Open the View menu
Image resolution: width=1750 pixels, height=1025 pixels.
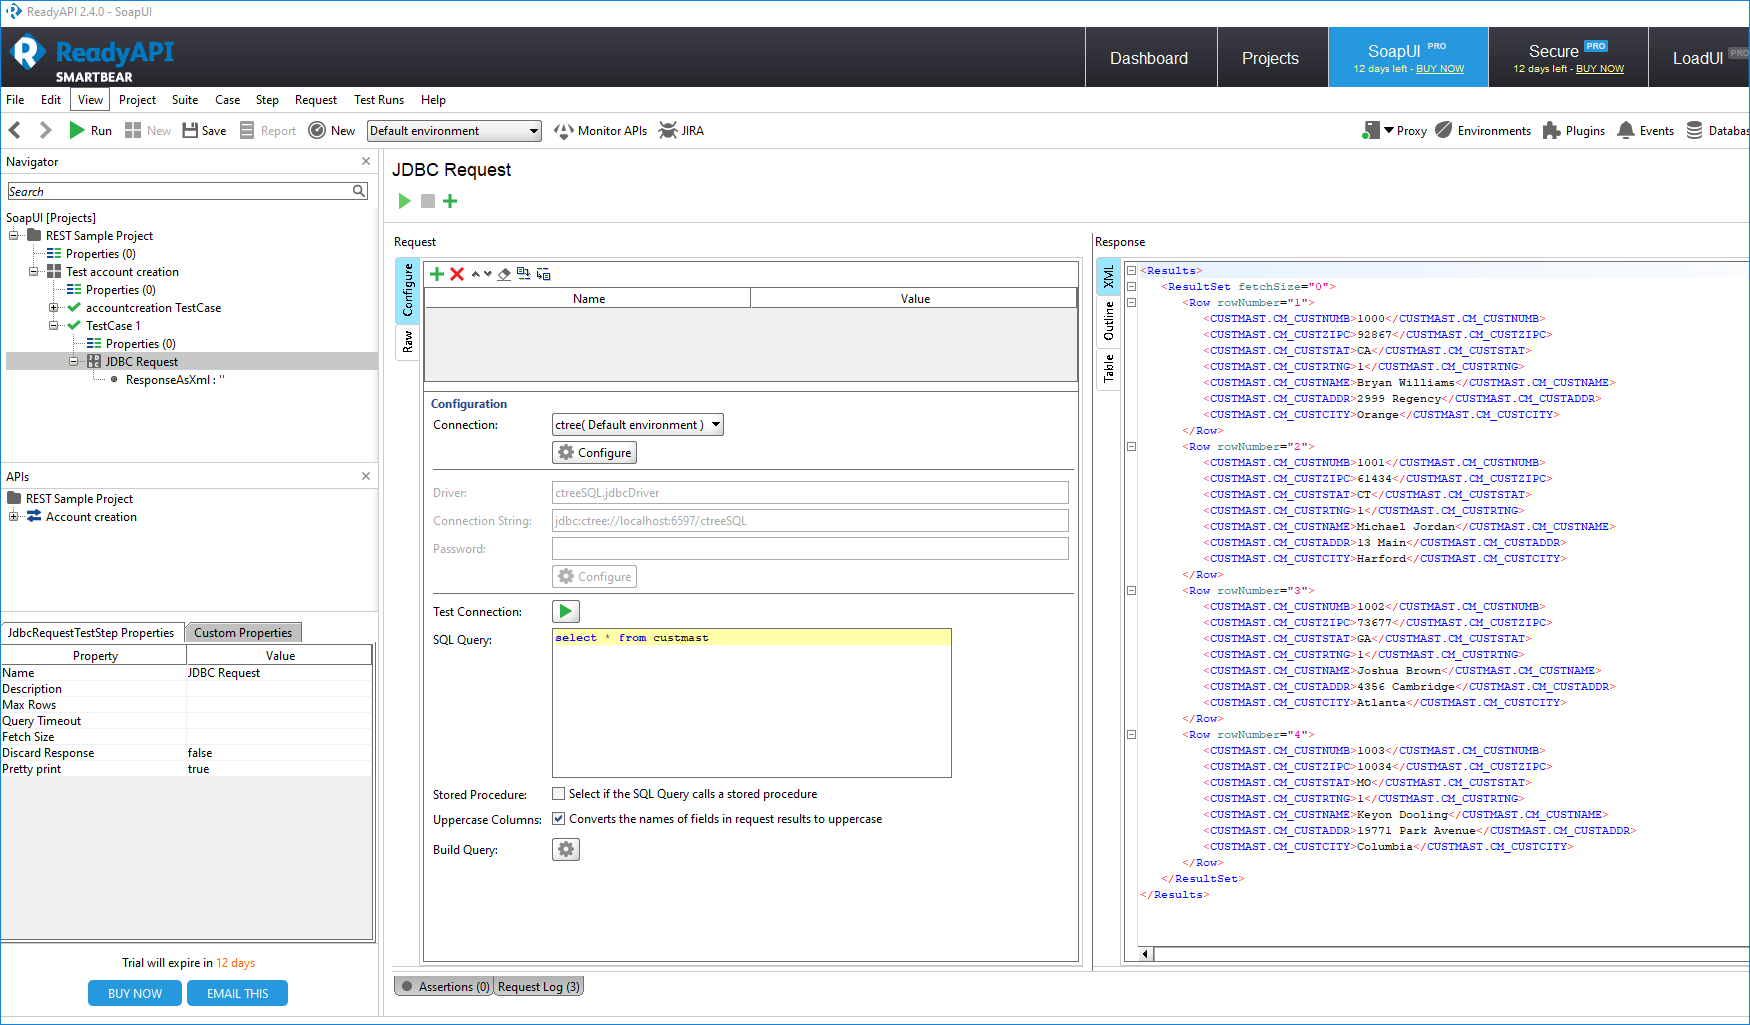(90, 100)
